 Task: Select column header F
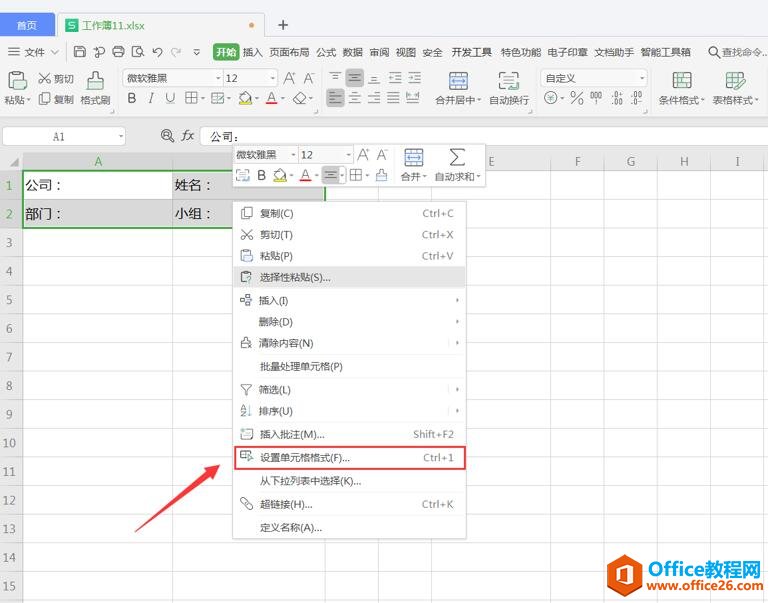(577, 161)
